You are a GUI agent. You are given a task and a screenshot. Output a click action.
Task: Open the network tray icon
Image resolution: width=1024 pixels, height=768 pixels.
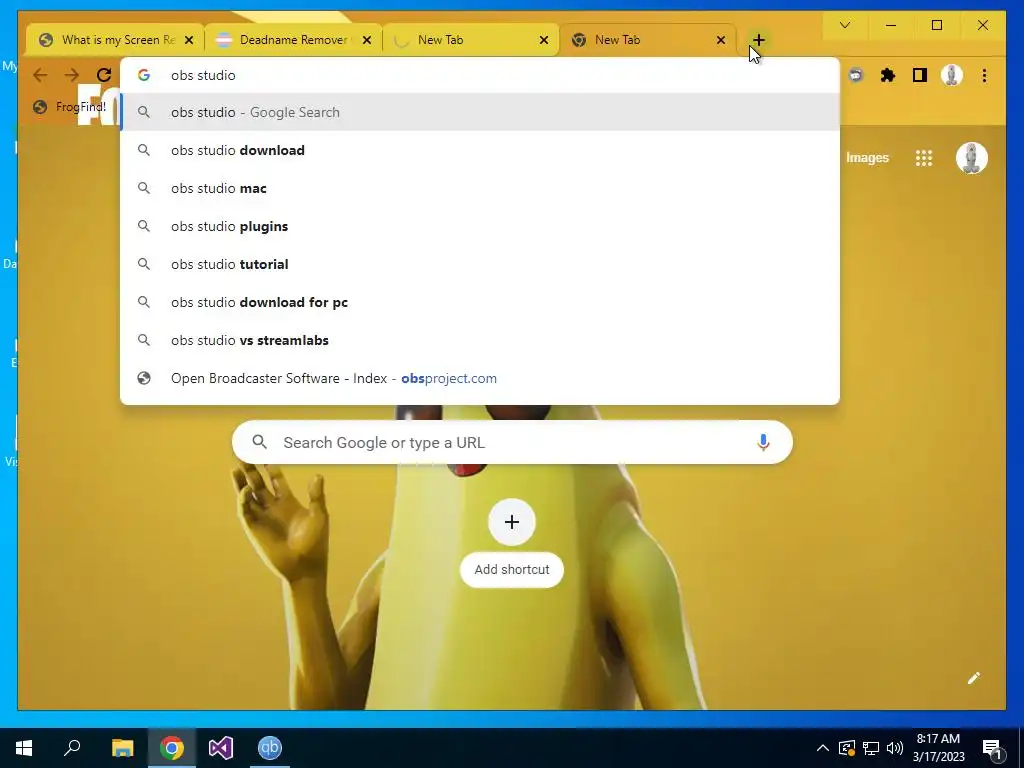[x=871, y=748]
